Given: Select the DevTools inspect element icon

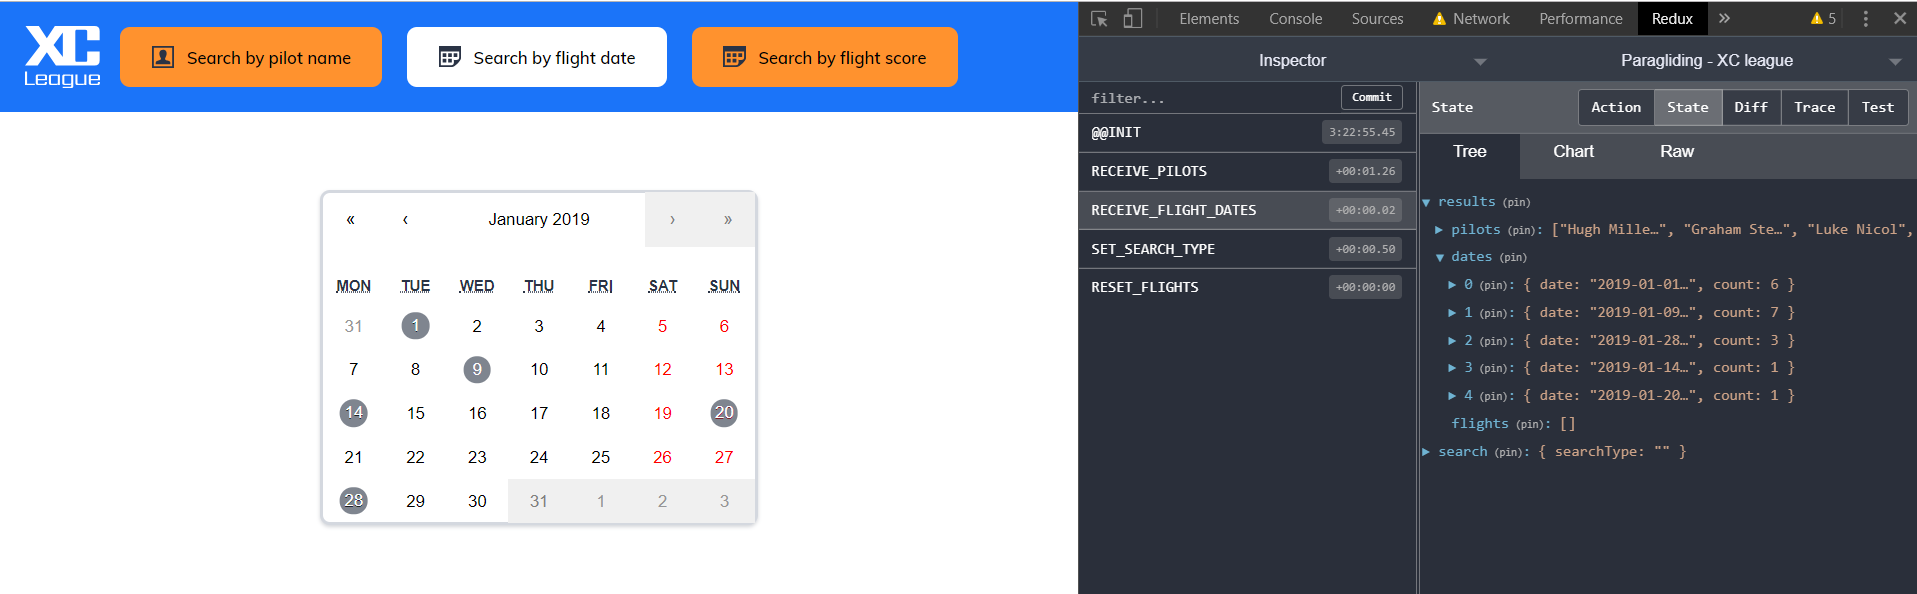Looking at the screenshot, I should (1099, 18).
